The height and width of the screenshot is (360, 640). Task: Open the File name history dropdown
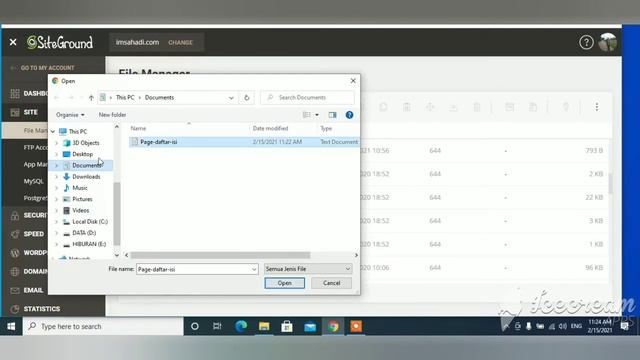point(254,269)
